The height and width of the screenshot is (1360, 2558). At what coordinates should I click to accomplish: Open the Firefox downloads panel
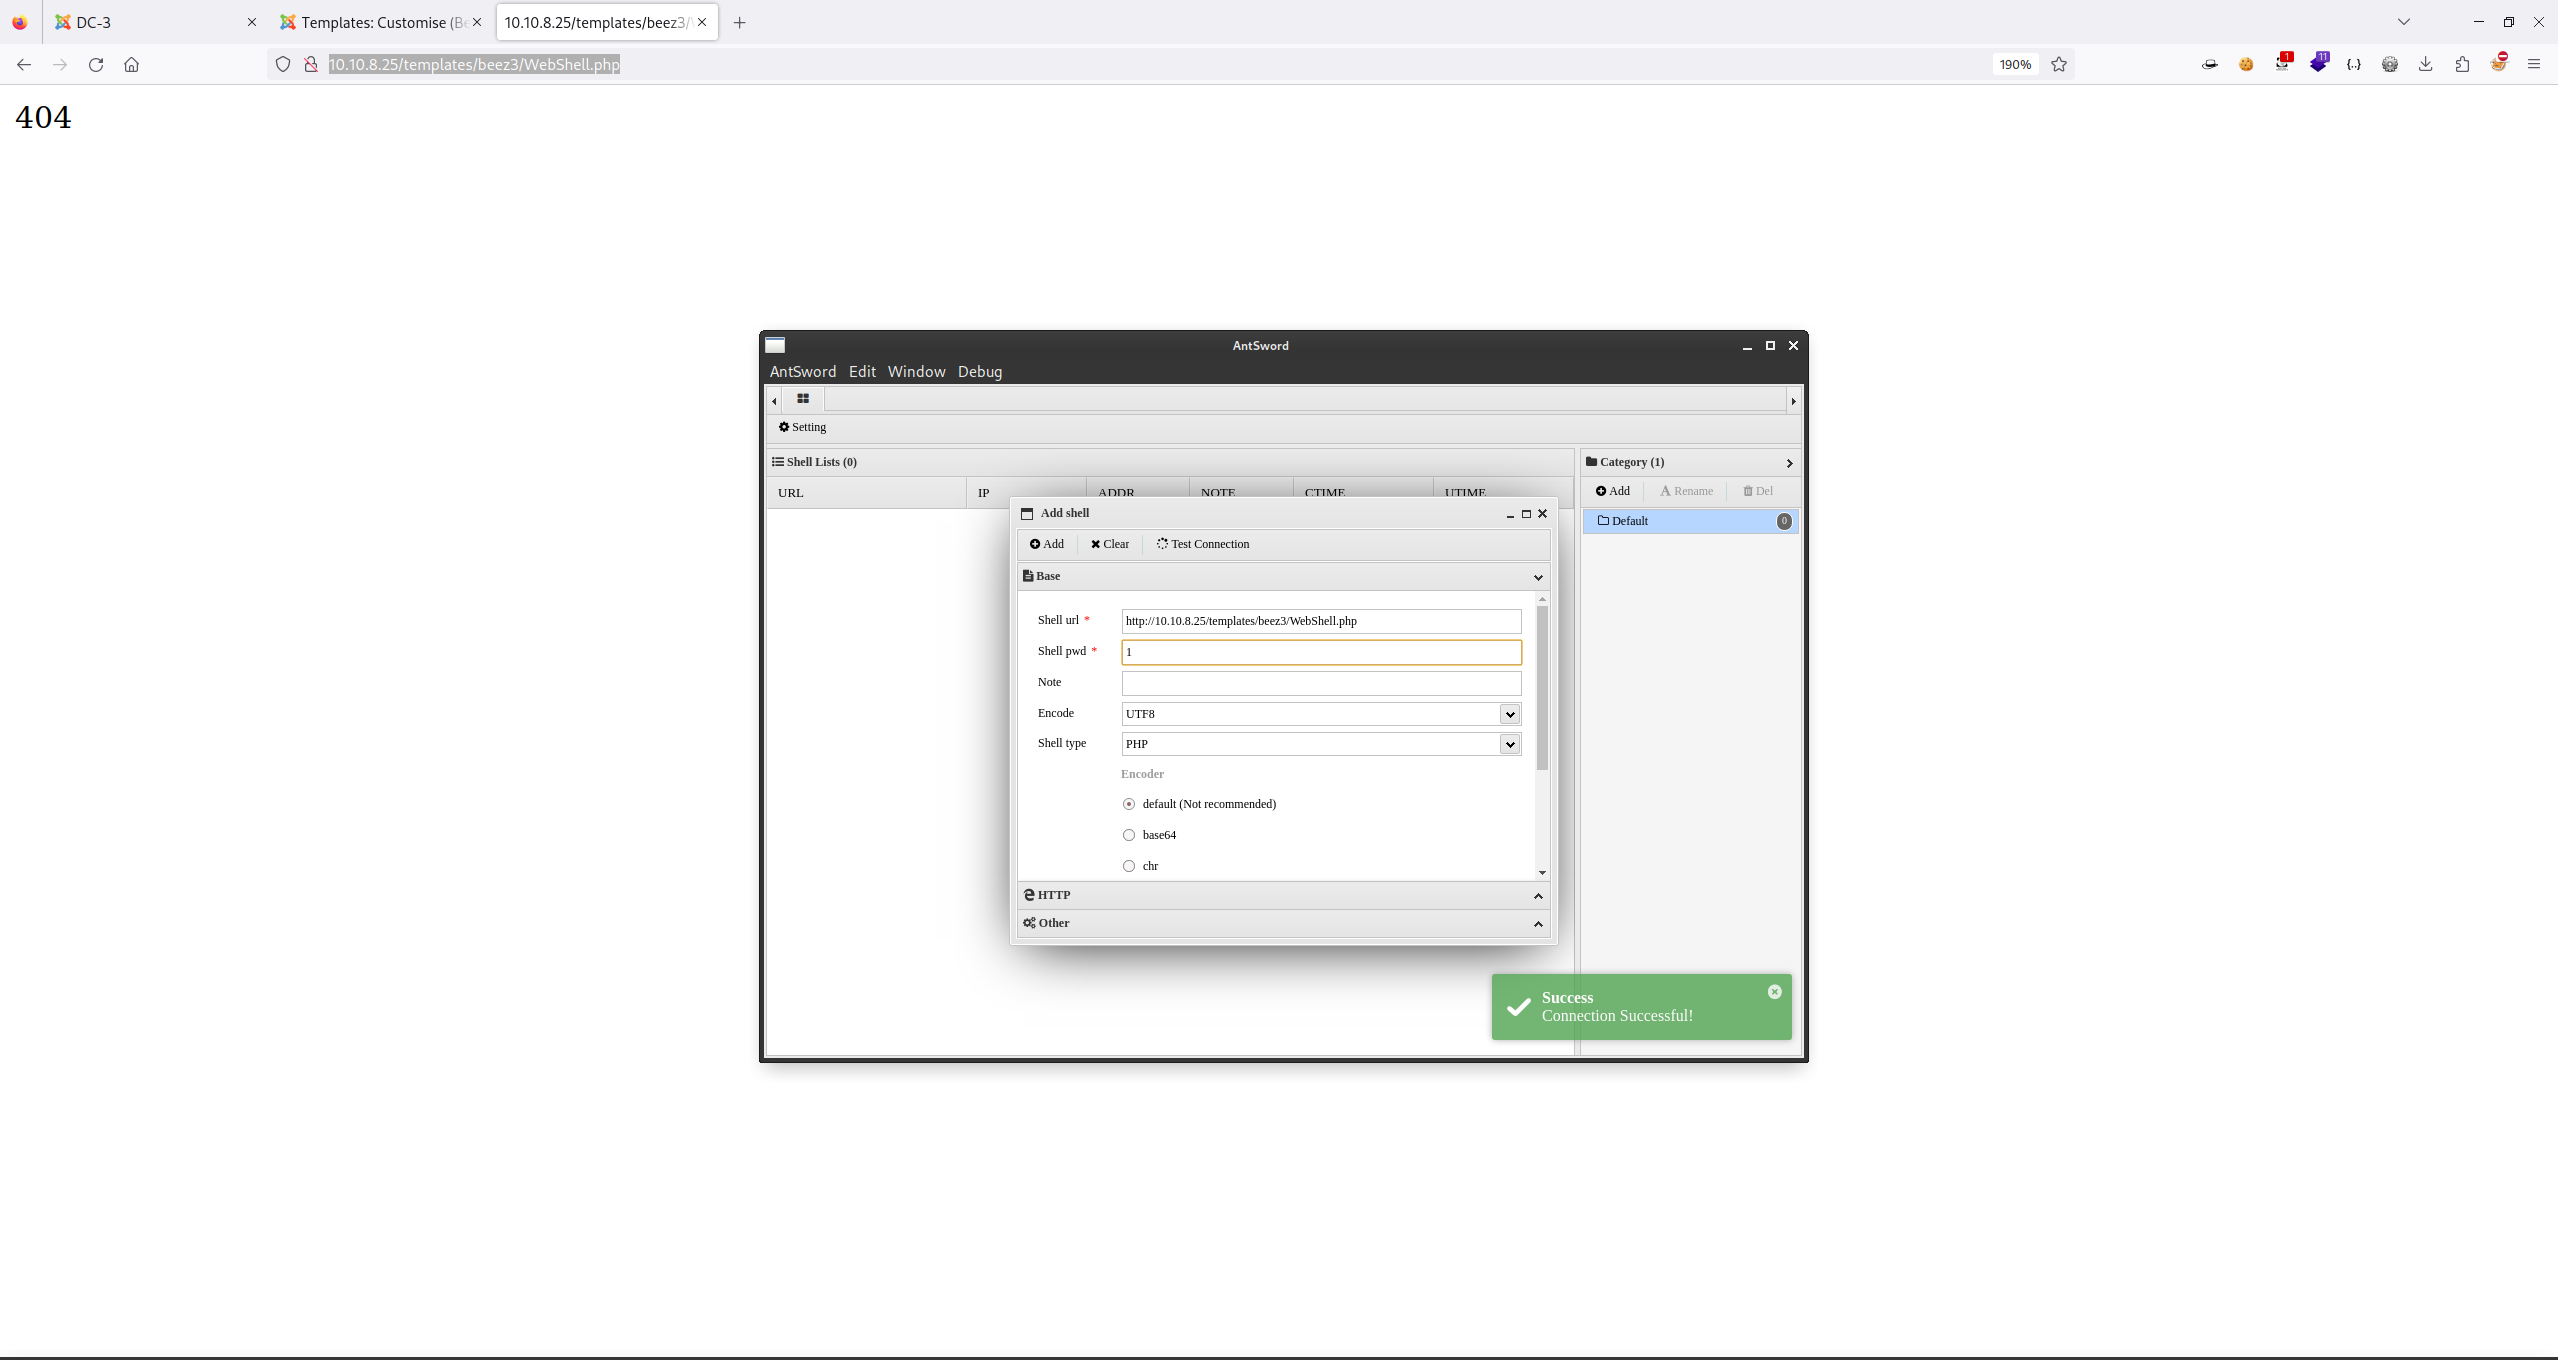pos(2426,64)
